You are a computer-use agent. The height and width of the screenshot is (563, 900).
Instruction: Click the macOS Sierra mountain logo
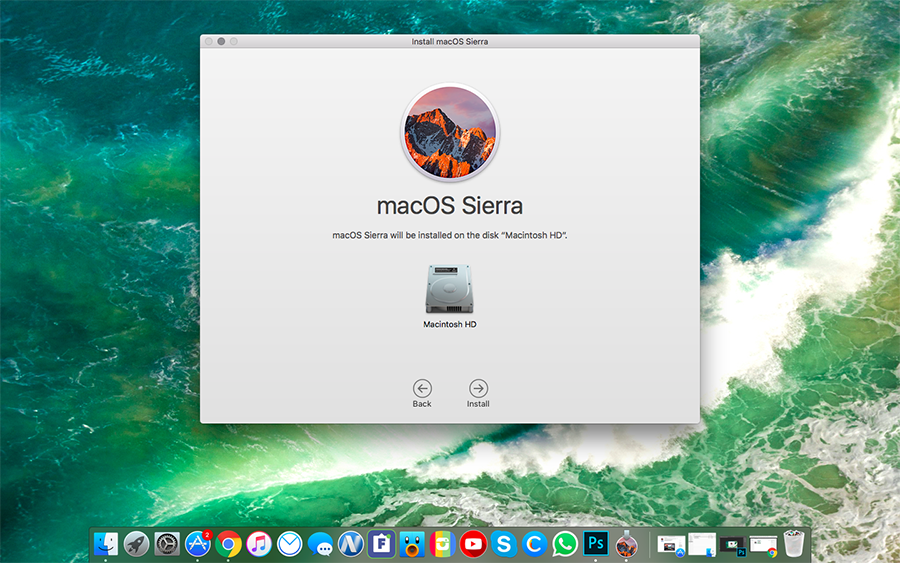pyautogui.click(x=450, y=132)
